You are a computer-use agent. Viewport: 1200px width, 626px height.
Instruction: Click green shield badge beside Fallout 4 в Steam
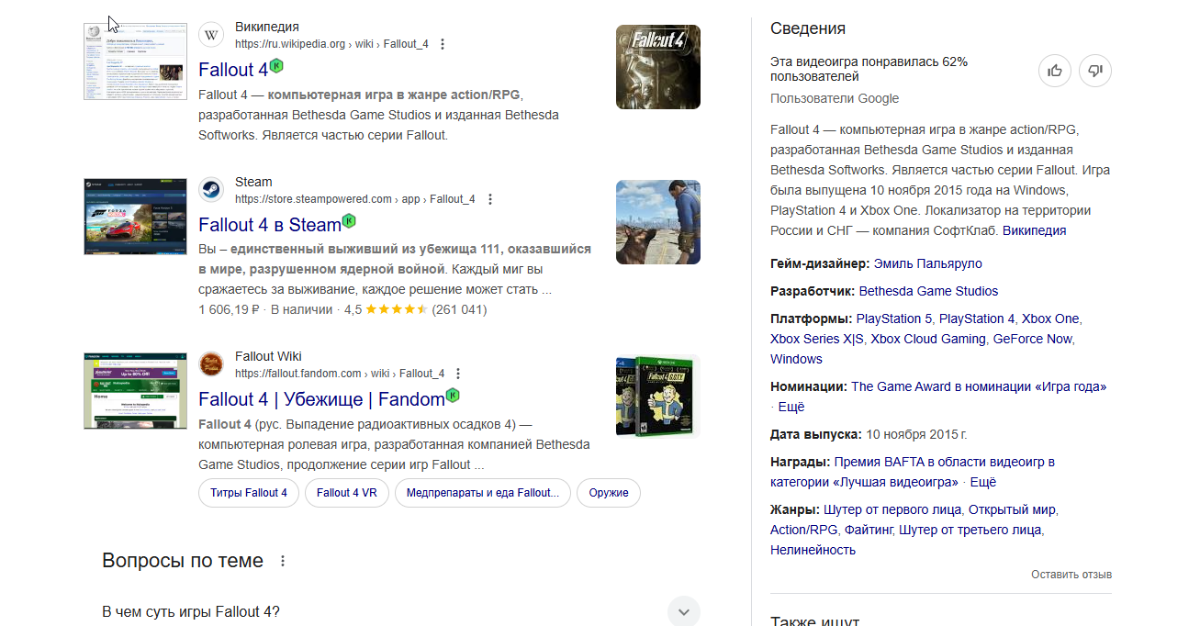pos(349,220)
